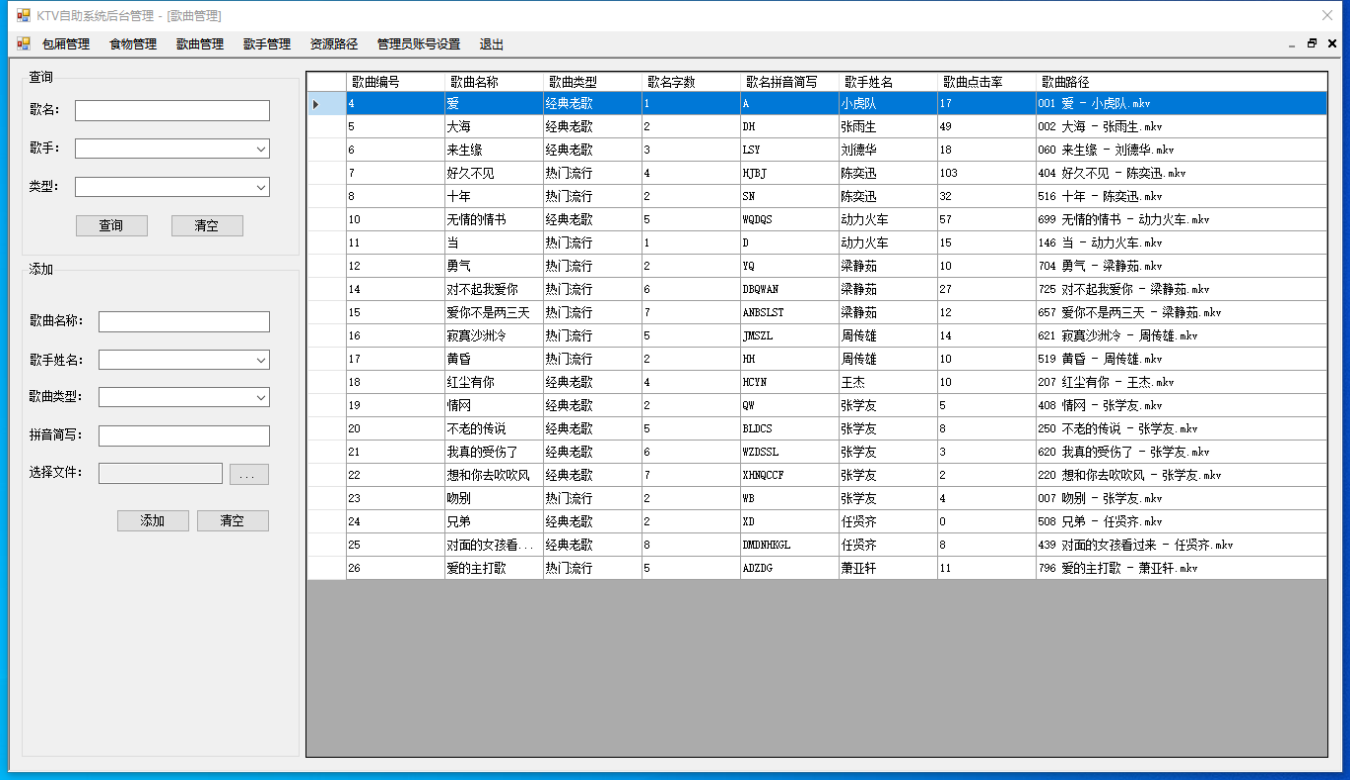This screenshot has height=780, width=1350.
Task: Click the app icon in the title bar
Action: pyautogui.click(x=23, y=16)
